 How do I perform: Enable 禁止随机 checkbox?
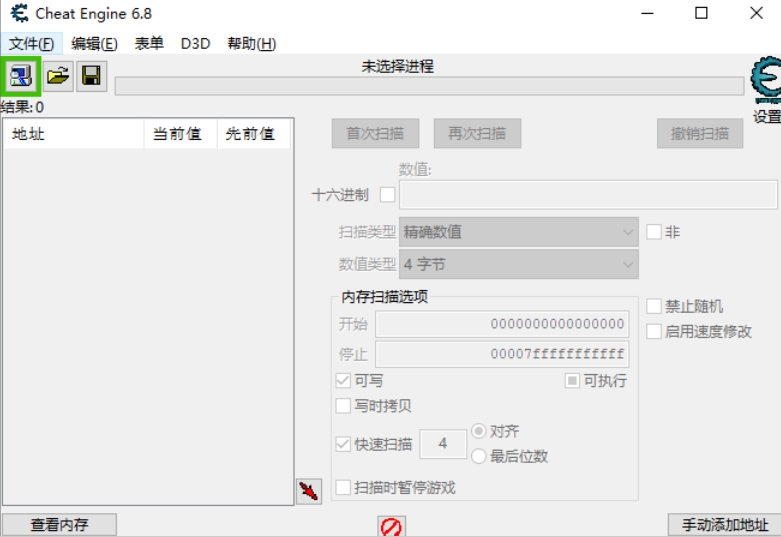[653, 306]
